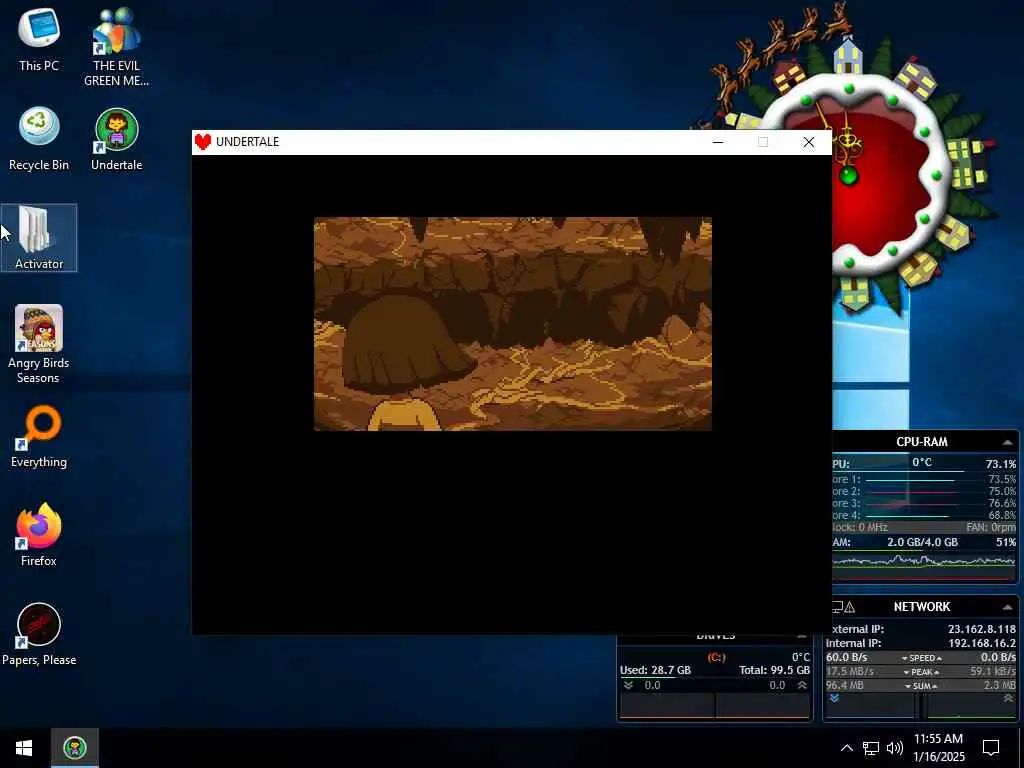Screen dimensions: 1024x768
Task: Select the Angry Birds Seasons shortcut
Action: tap(39, 344)
